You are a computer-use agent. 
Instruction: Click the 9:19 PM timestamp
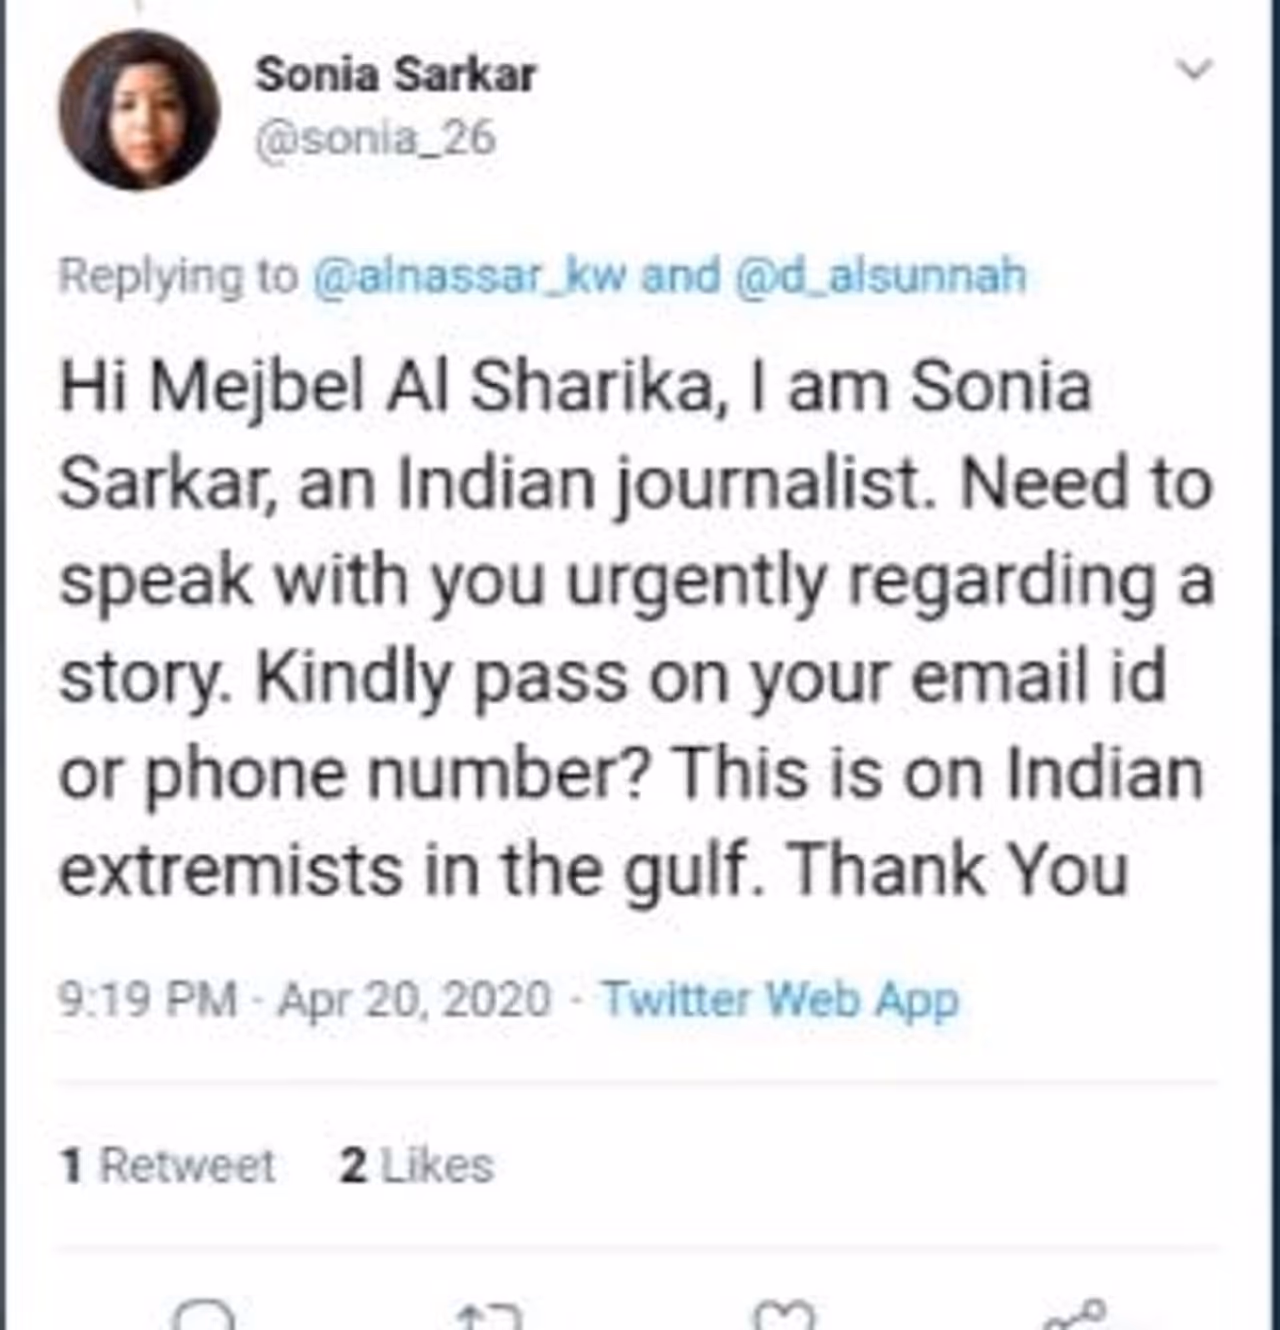point(148,999)
